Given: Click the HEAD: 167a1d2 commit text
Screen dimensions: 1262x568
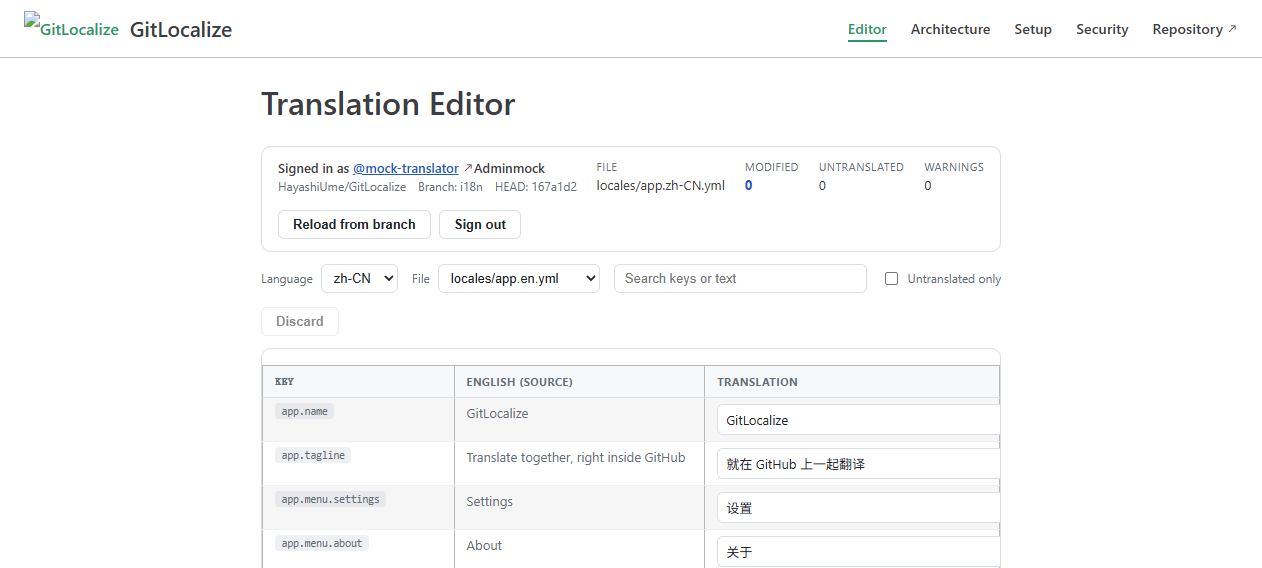Looking at the screenshot, I should click(x=536, y=187).
